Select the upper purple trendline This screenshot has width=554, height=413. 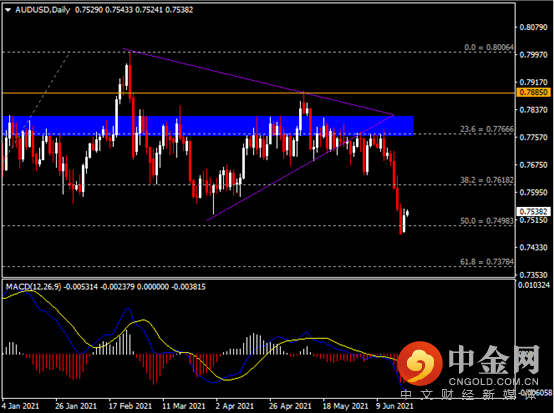click(258, 82)
